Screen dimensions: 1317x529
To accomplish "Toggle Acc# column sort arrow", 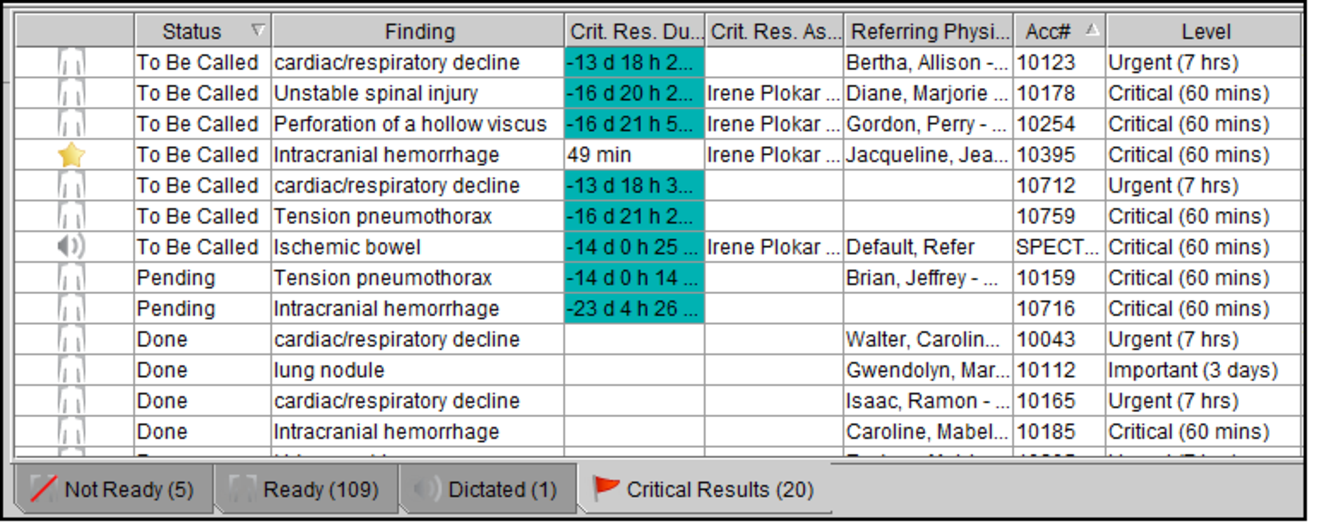I will pos(1092,31).
